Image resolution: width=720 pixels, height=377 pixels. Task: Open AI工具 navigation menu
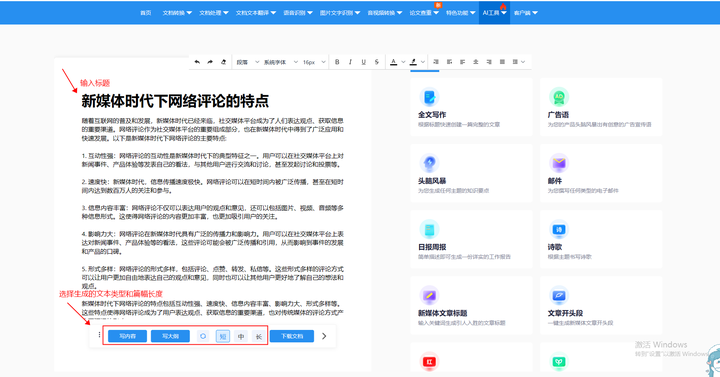point(494,13)
